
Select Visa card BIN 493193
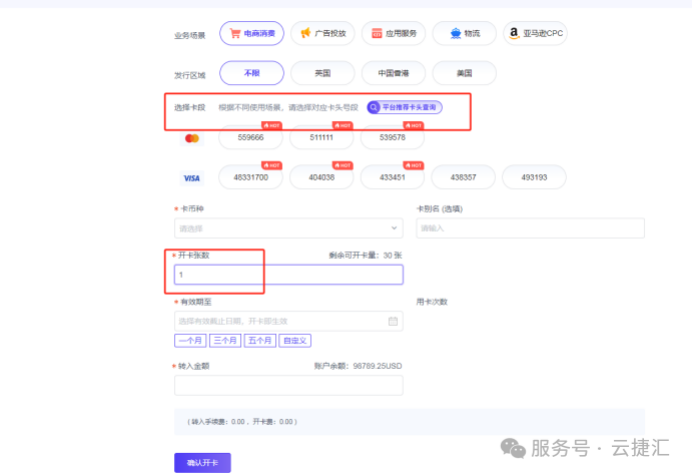click(x=535, y=178)
